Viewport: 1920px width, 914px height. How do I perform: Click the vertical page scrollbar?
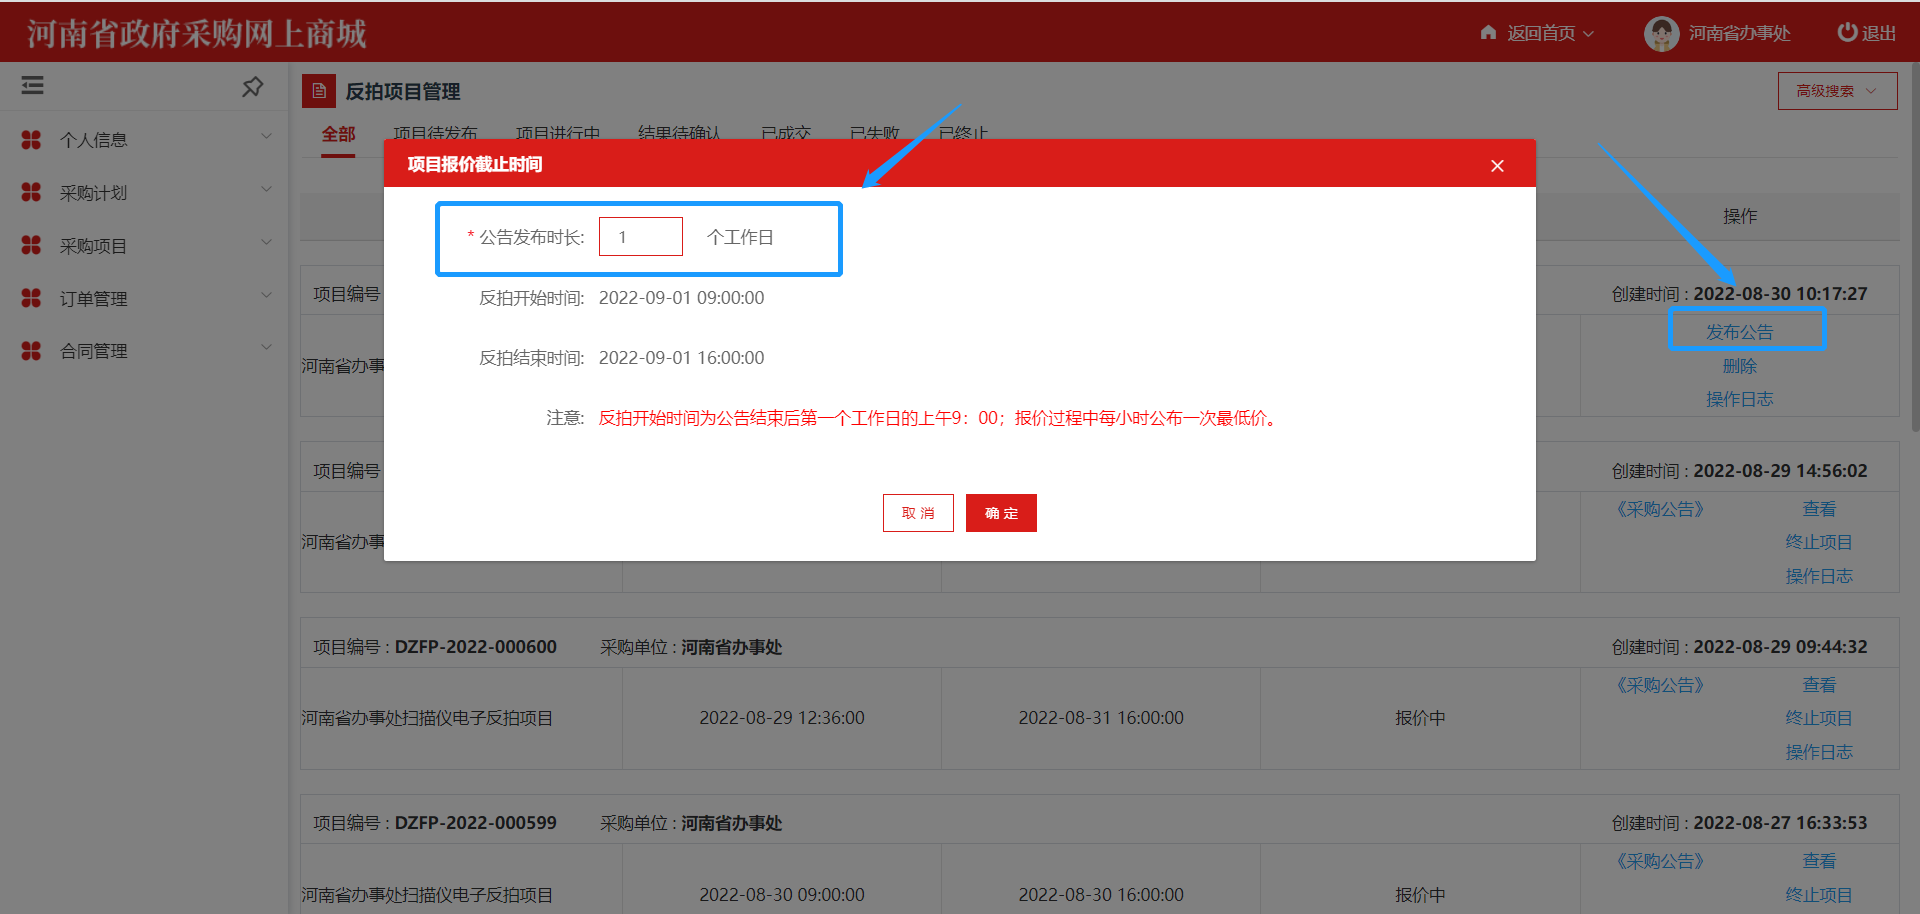click(x=1914, y=248)
